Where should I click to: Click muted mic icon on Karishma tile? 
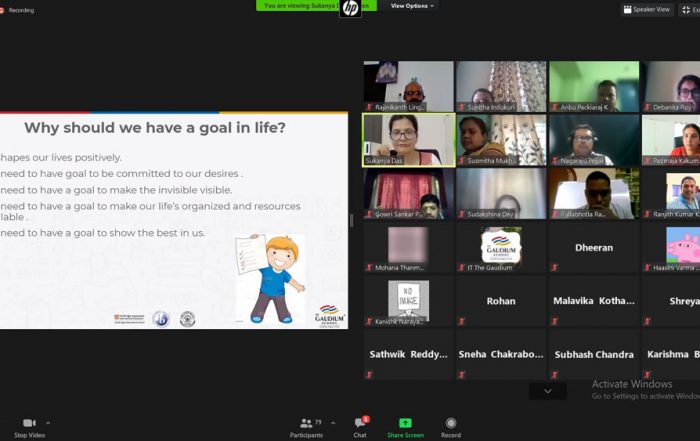coord(647,374)
